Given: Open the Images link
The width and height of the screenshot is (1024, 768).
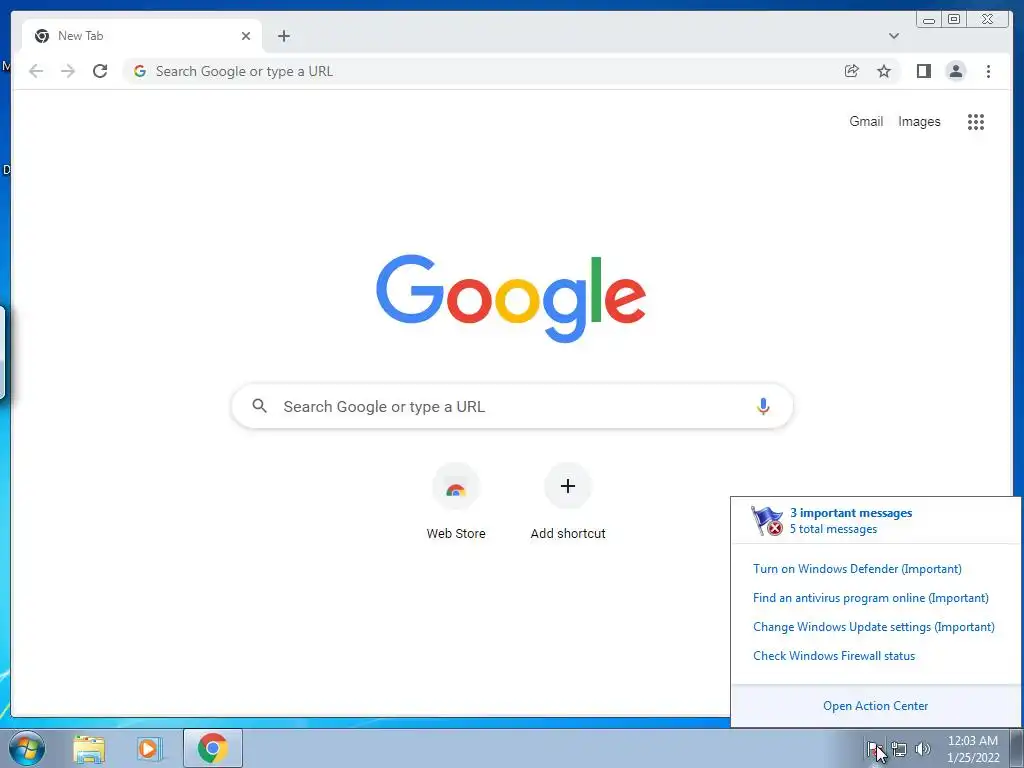Looking at the screenshot, I should (919, 121).
